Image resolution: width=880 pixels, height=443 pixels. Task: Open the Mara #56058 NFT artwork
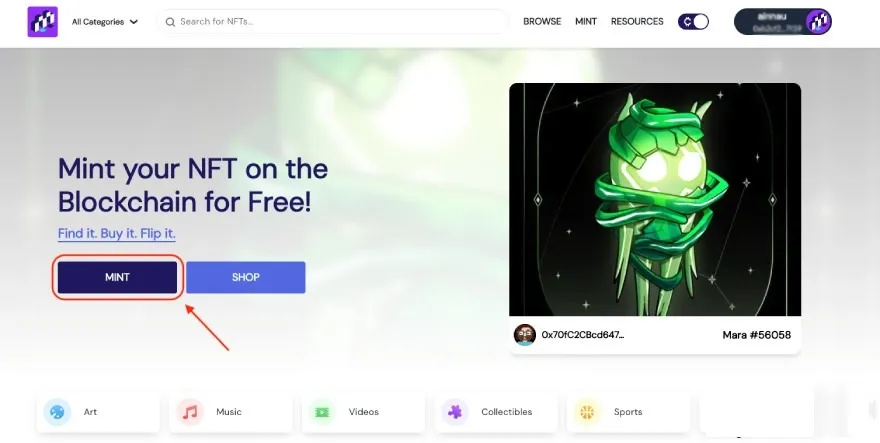(x=655, y=199)
